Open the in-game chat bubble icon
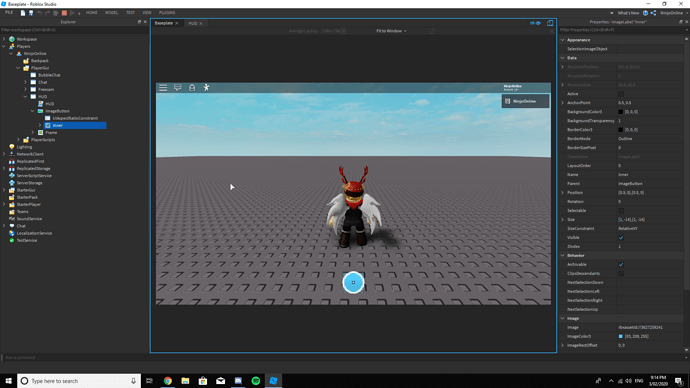 click(x=178, y=88)
